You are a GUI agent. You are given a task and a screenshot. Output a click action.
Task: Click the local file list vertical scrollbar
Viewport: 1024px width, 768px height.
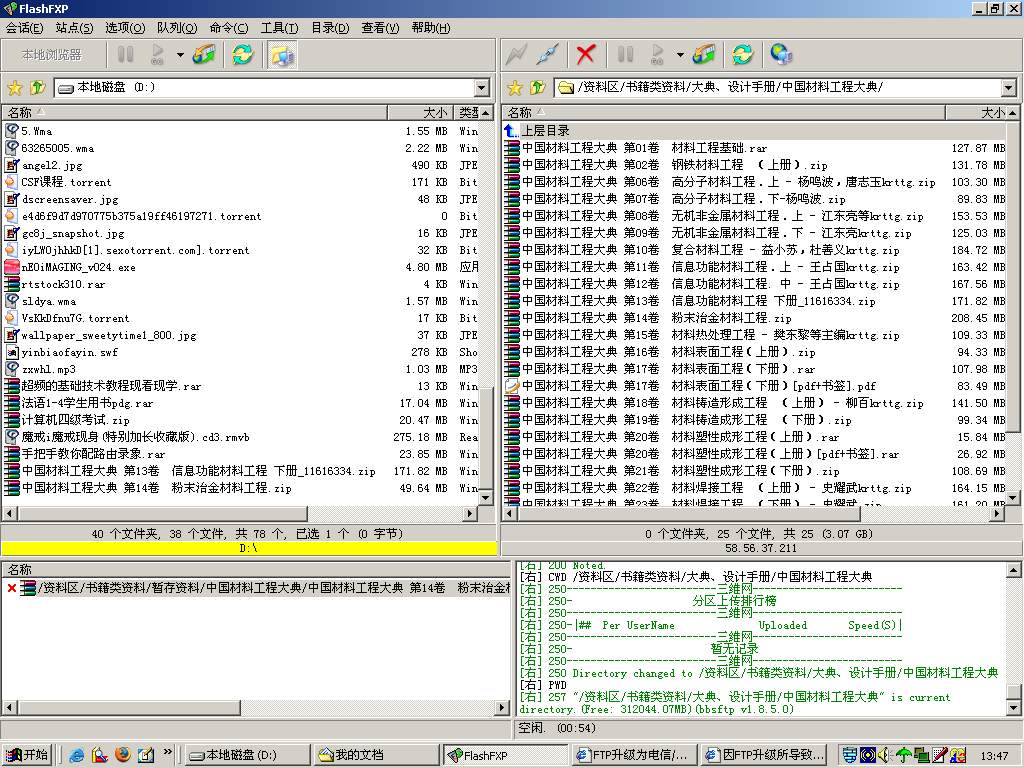[x=485, y=438]
